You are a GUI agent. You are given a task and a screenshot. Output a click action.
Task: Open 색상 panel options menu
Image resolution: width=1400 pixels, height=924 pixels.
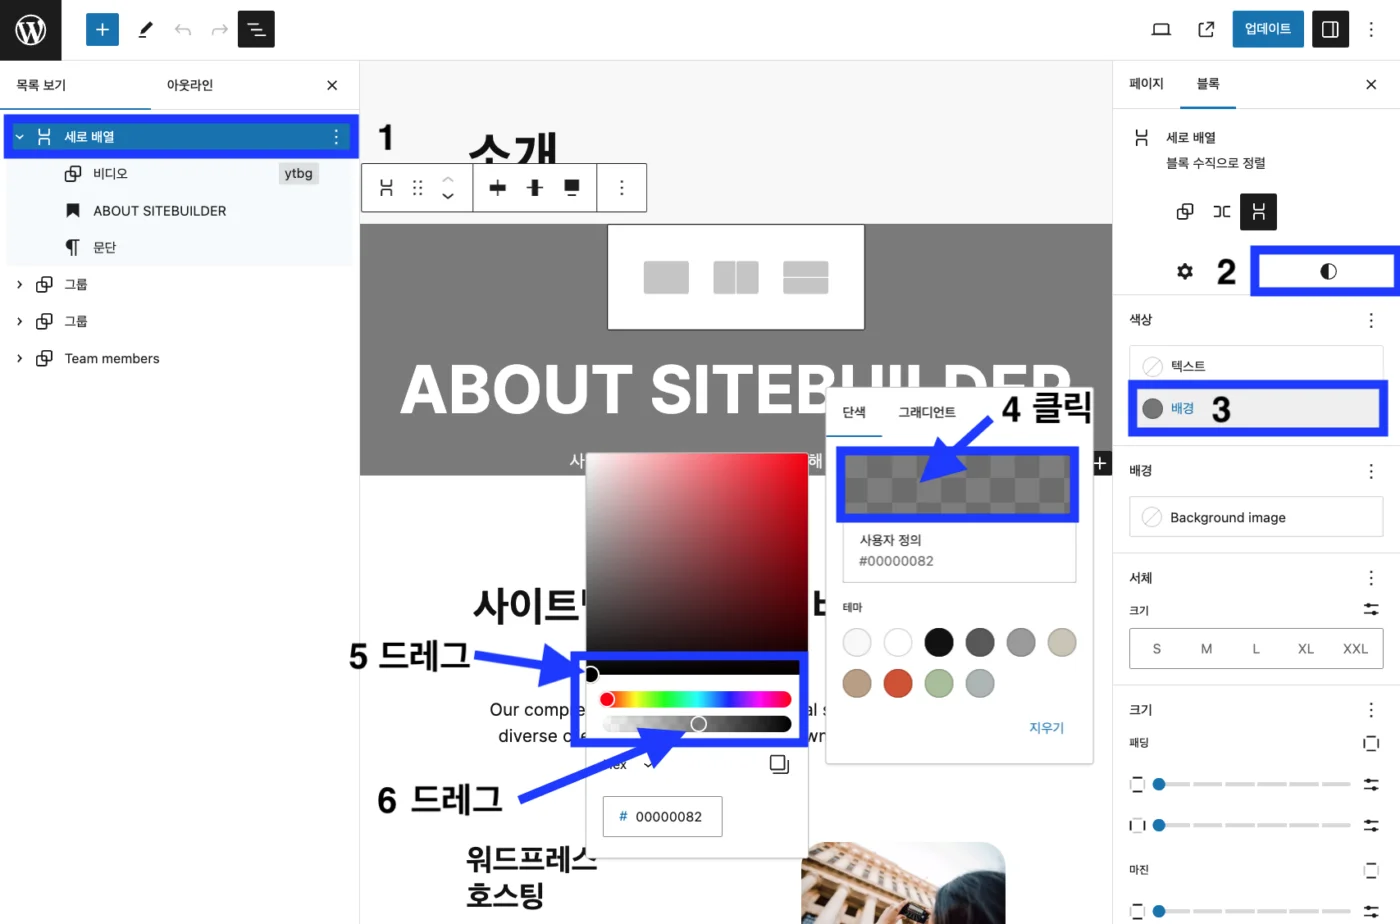tap(1371, 320)
